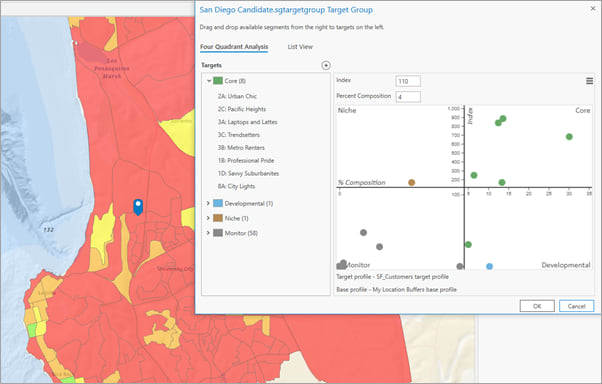Image resolution: width=602 pixels, height=384 pixels.
Task: Click the blue Developmental color swatch
Action: coord(218,203)
